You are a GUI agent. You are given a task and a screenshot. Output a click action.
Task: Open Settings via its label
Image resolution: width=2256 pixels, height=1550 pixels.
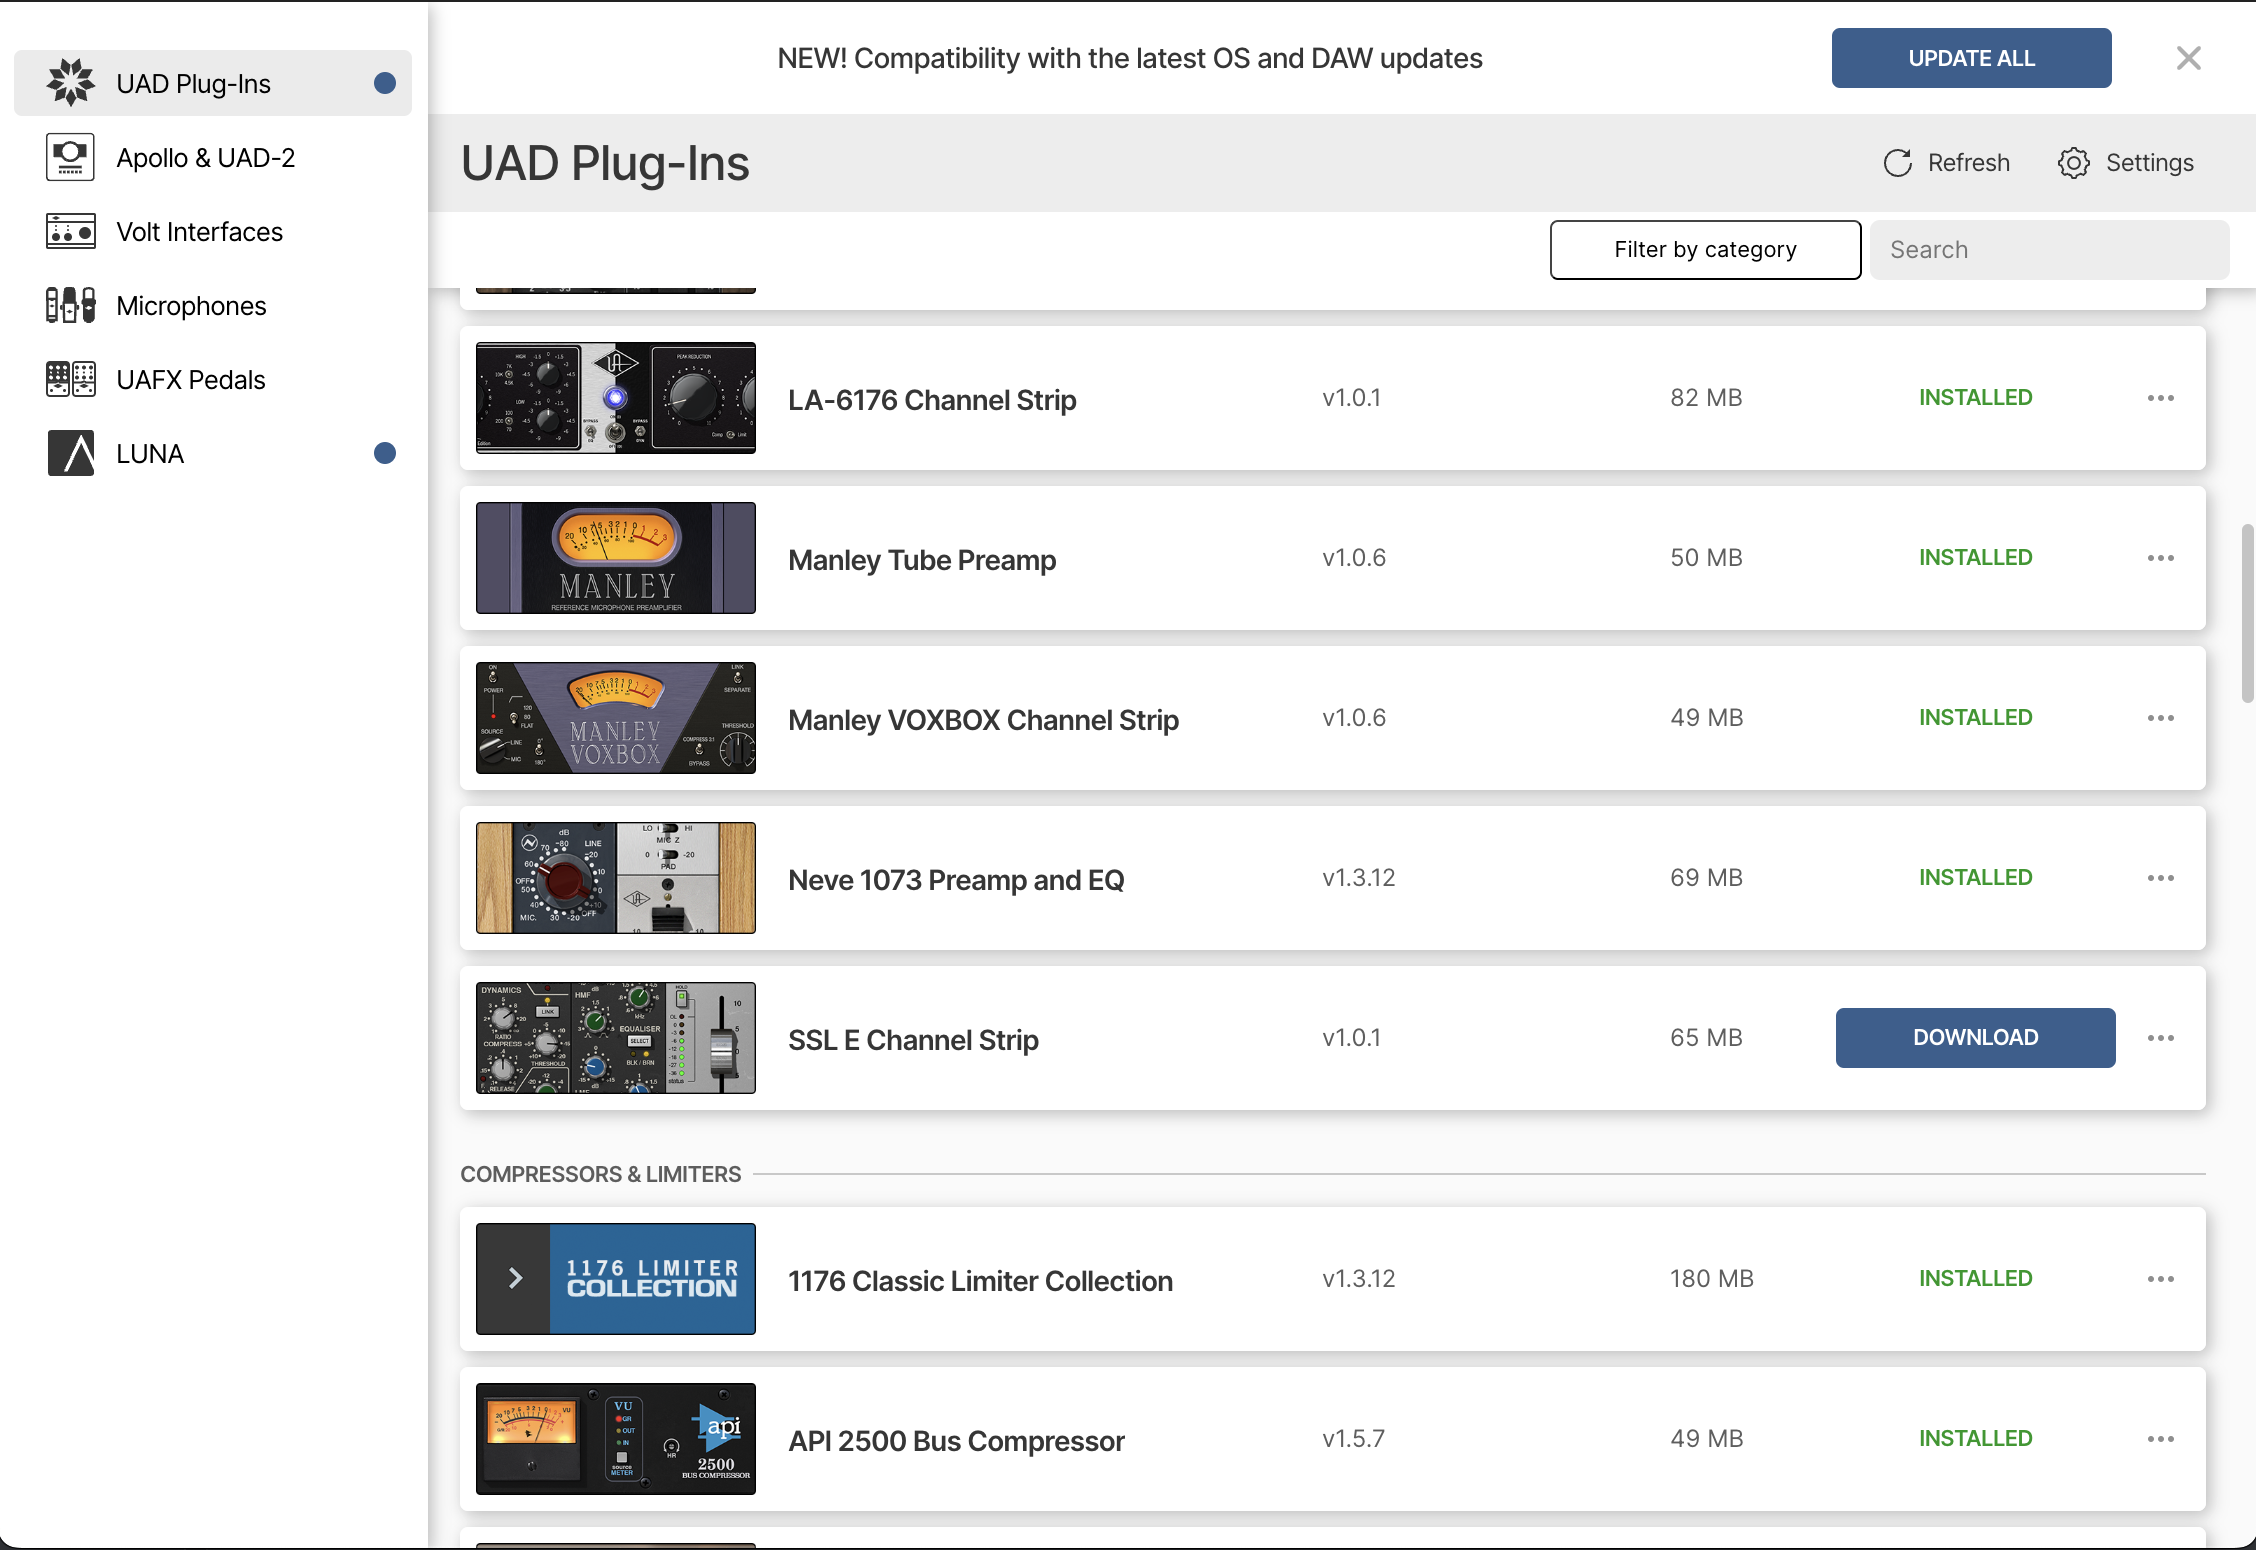pyautogui.click(x=2149, y=163)
